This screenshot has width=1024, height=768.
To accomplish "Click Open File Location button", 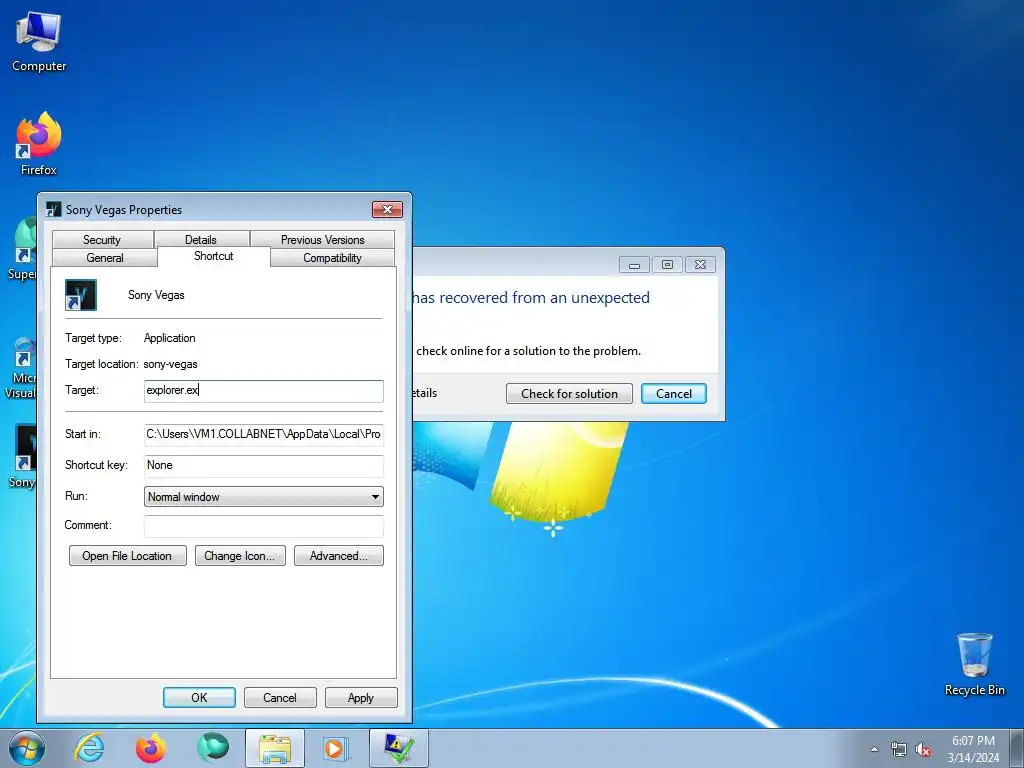I will pos(127,556).
